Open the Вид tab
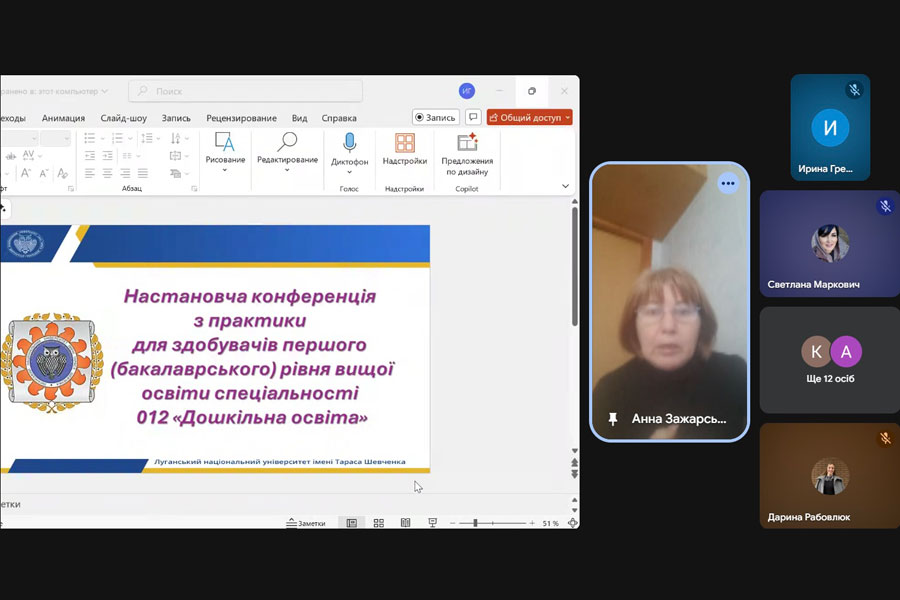Screen dimensions: 900x600 tap(299, 118)
